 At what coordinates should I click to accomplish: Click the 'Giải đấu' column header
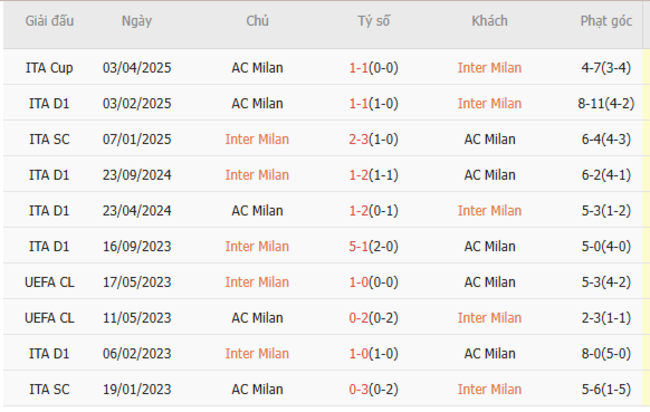coord(50,21)
